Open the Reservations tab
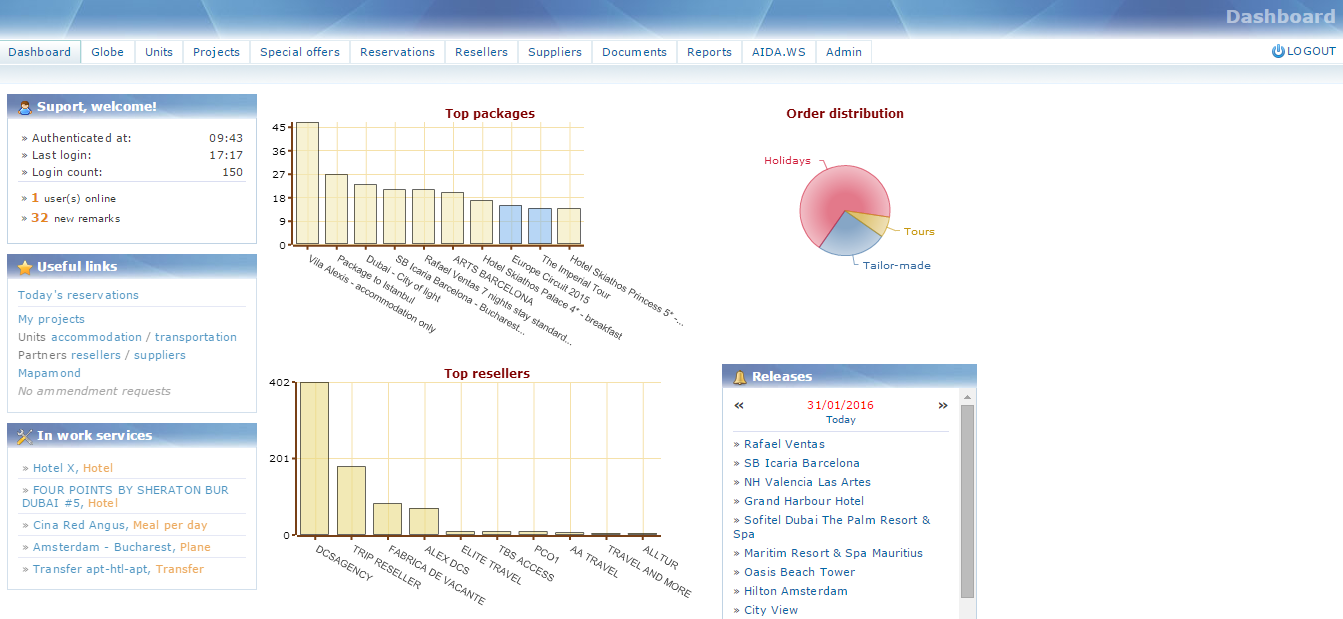1343x619 pixels. (397, 52)
